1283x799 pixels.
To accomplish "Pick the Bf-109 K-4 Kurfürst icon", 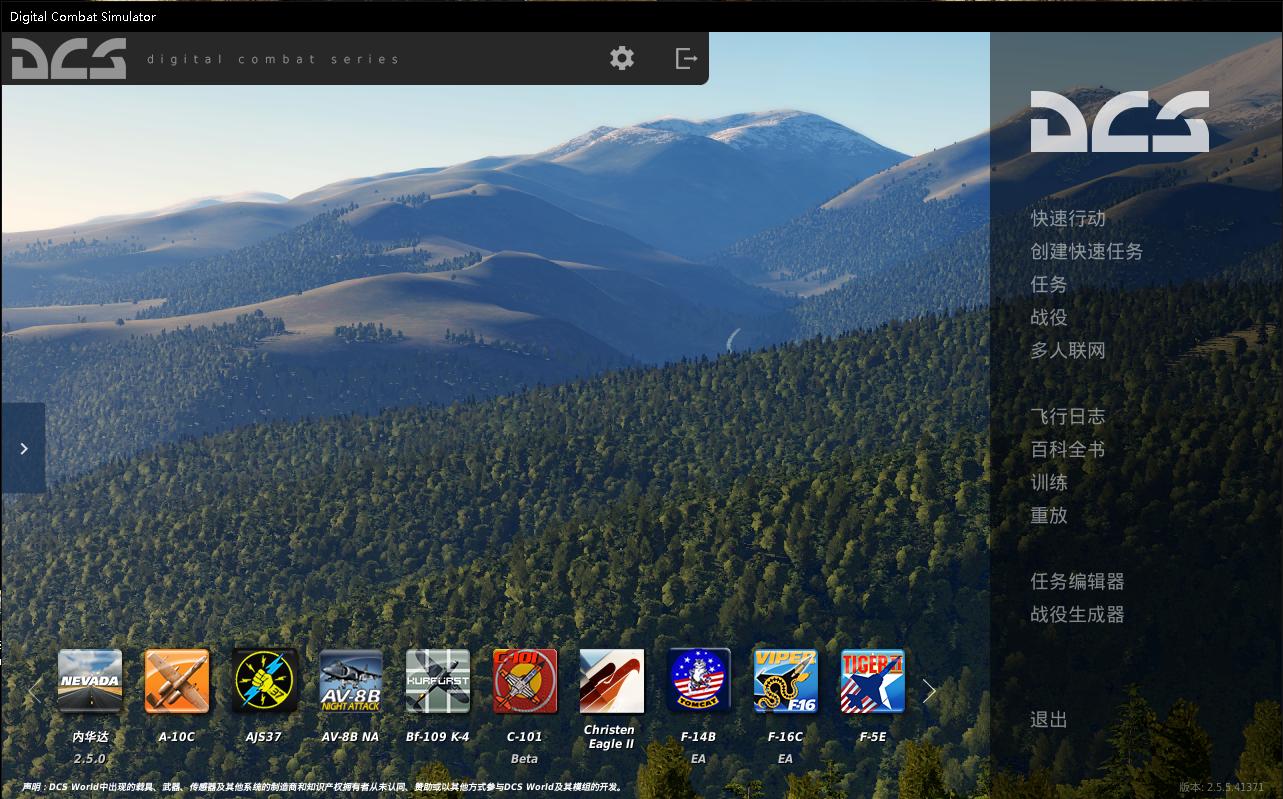I will pos(438,681).
